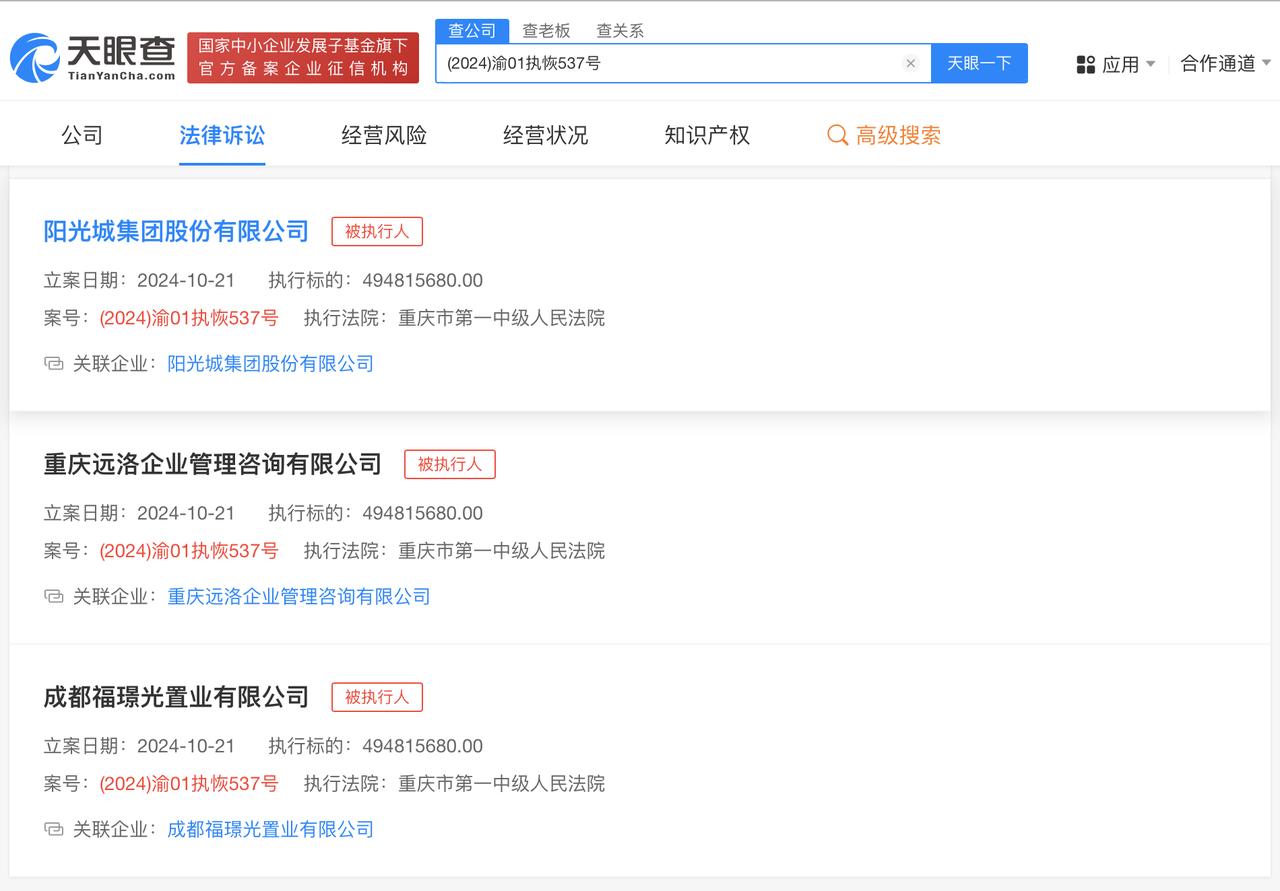This screenshot has width=1280, height=891.
Task: Click the 高级搜索 magnifier icon
Action: [838, 135]
